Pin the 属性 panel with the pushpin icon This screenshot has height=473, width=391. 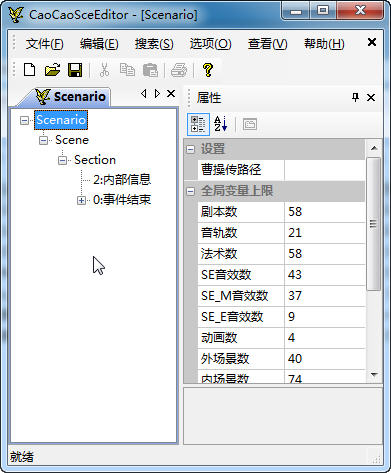[x=355, y=97]
